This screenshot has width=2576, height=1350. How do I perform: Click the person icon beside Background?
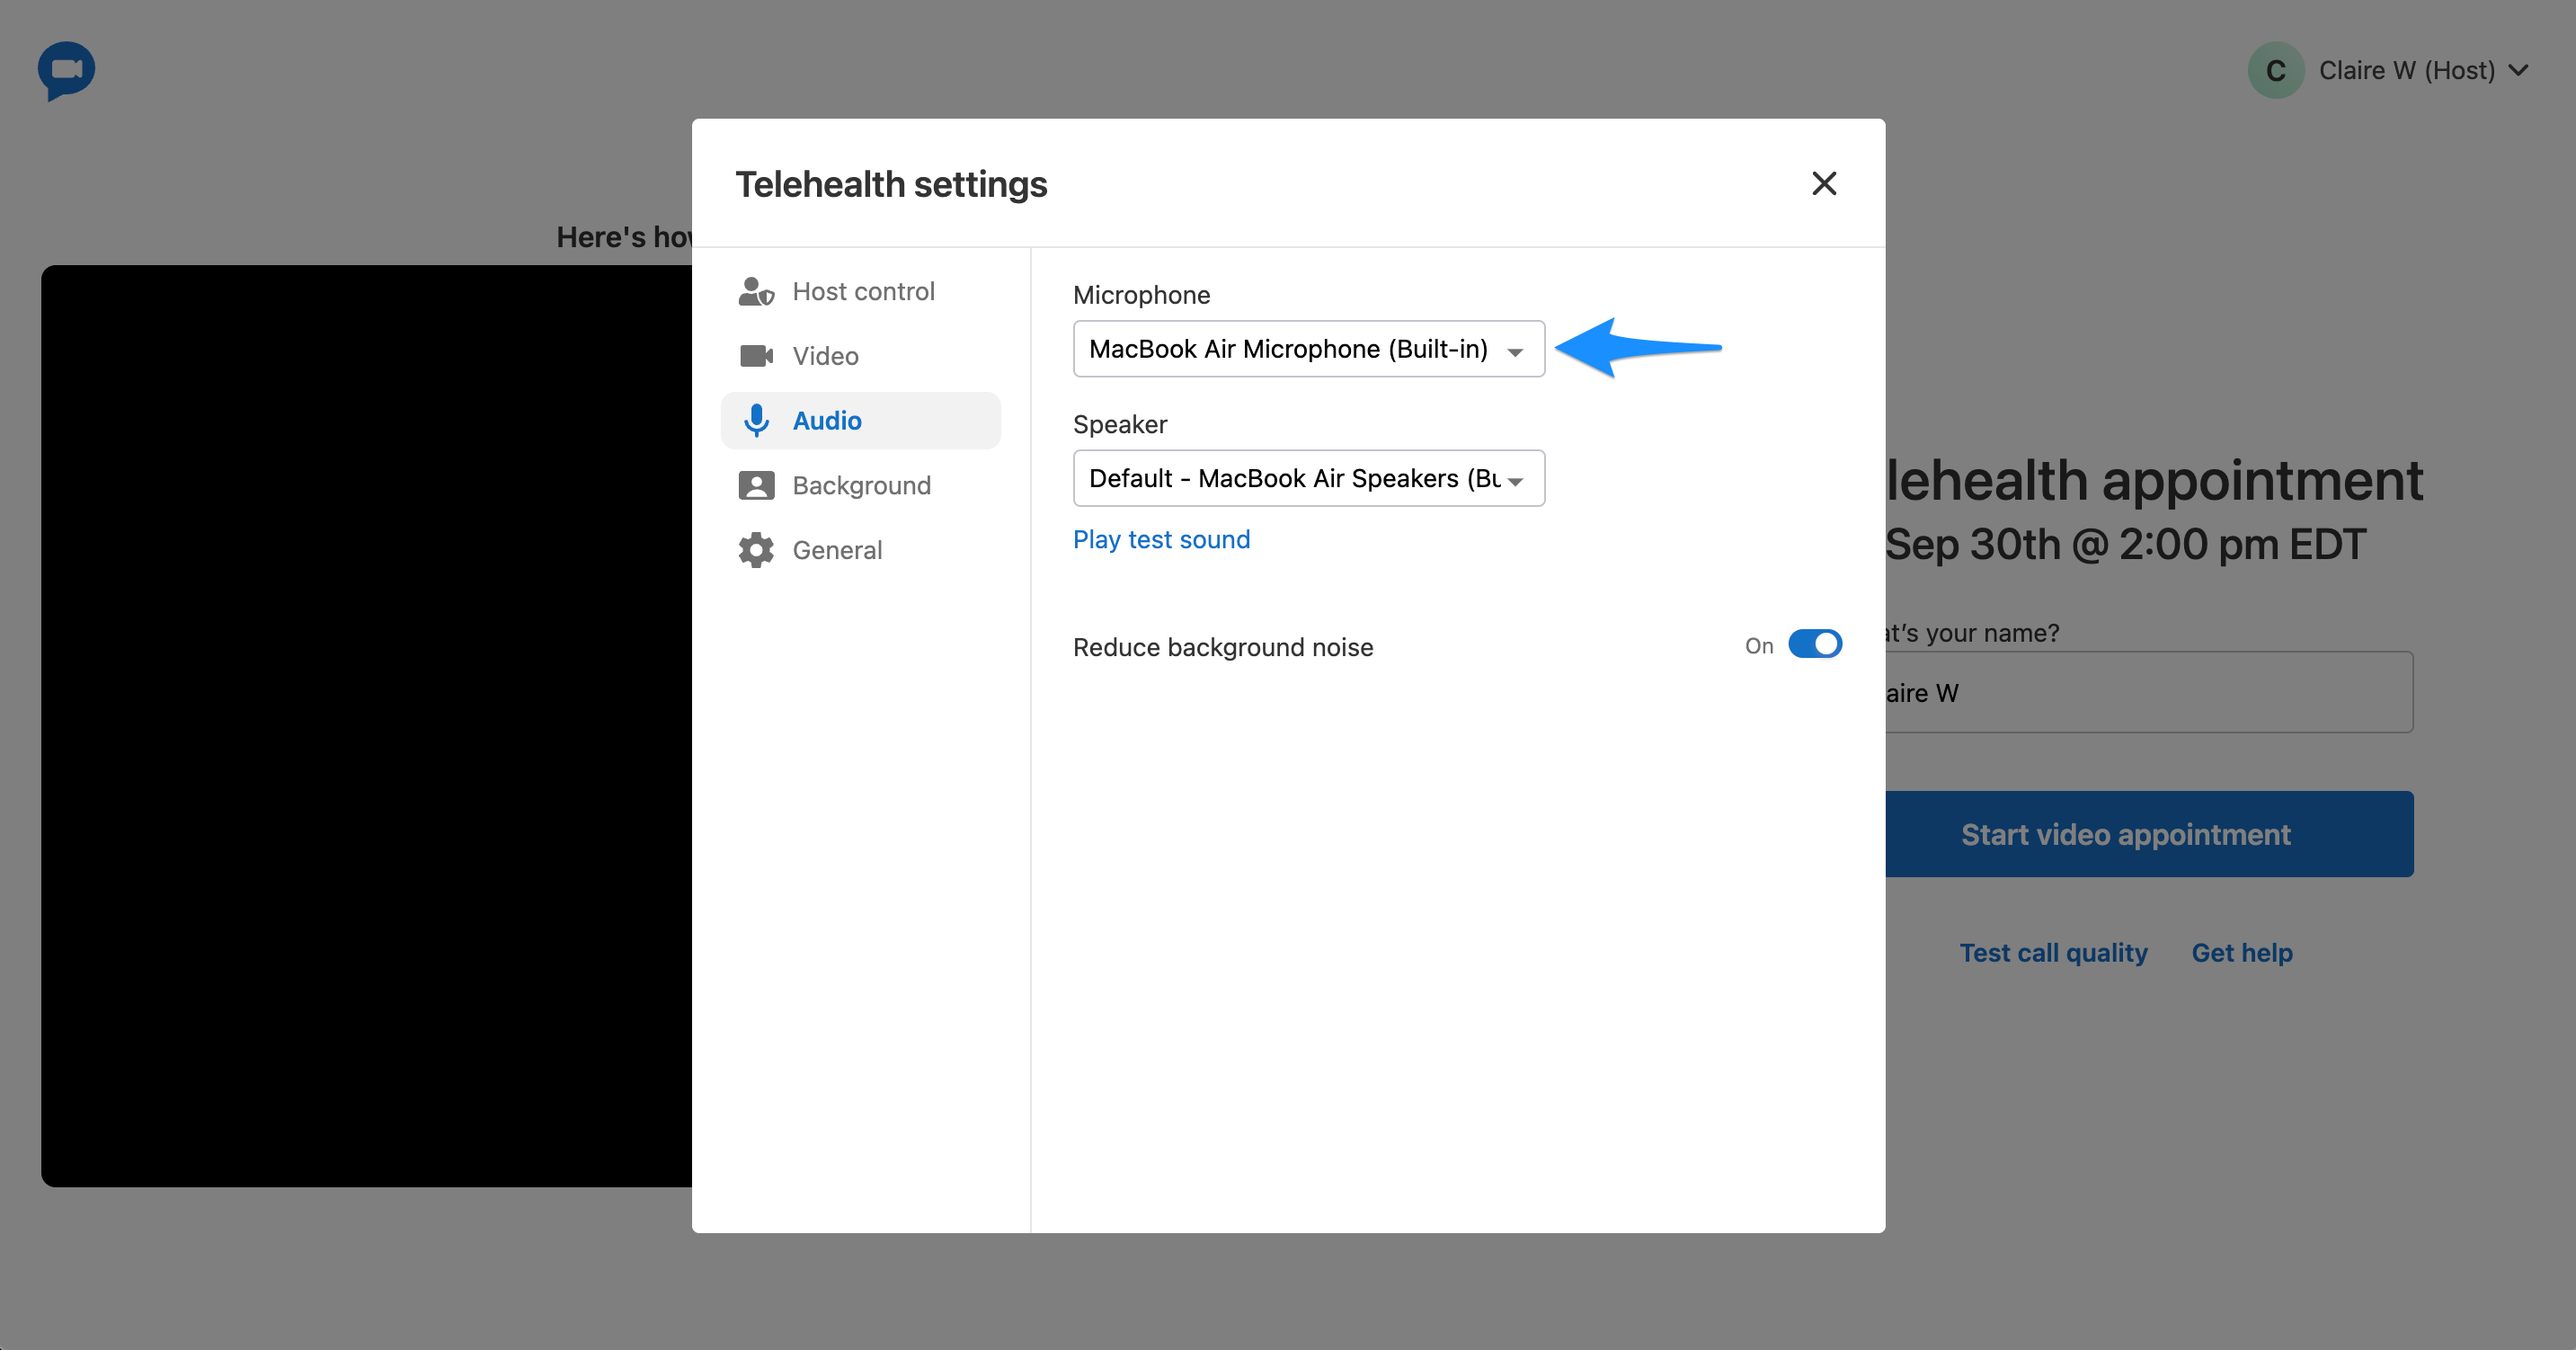[757, 485]
